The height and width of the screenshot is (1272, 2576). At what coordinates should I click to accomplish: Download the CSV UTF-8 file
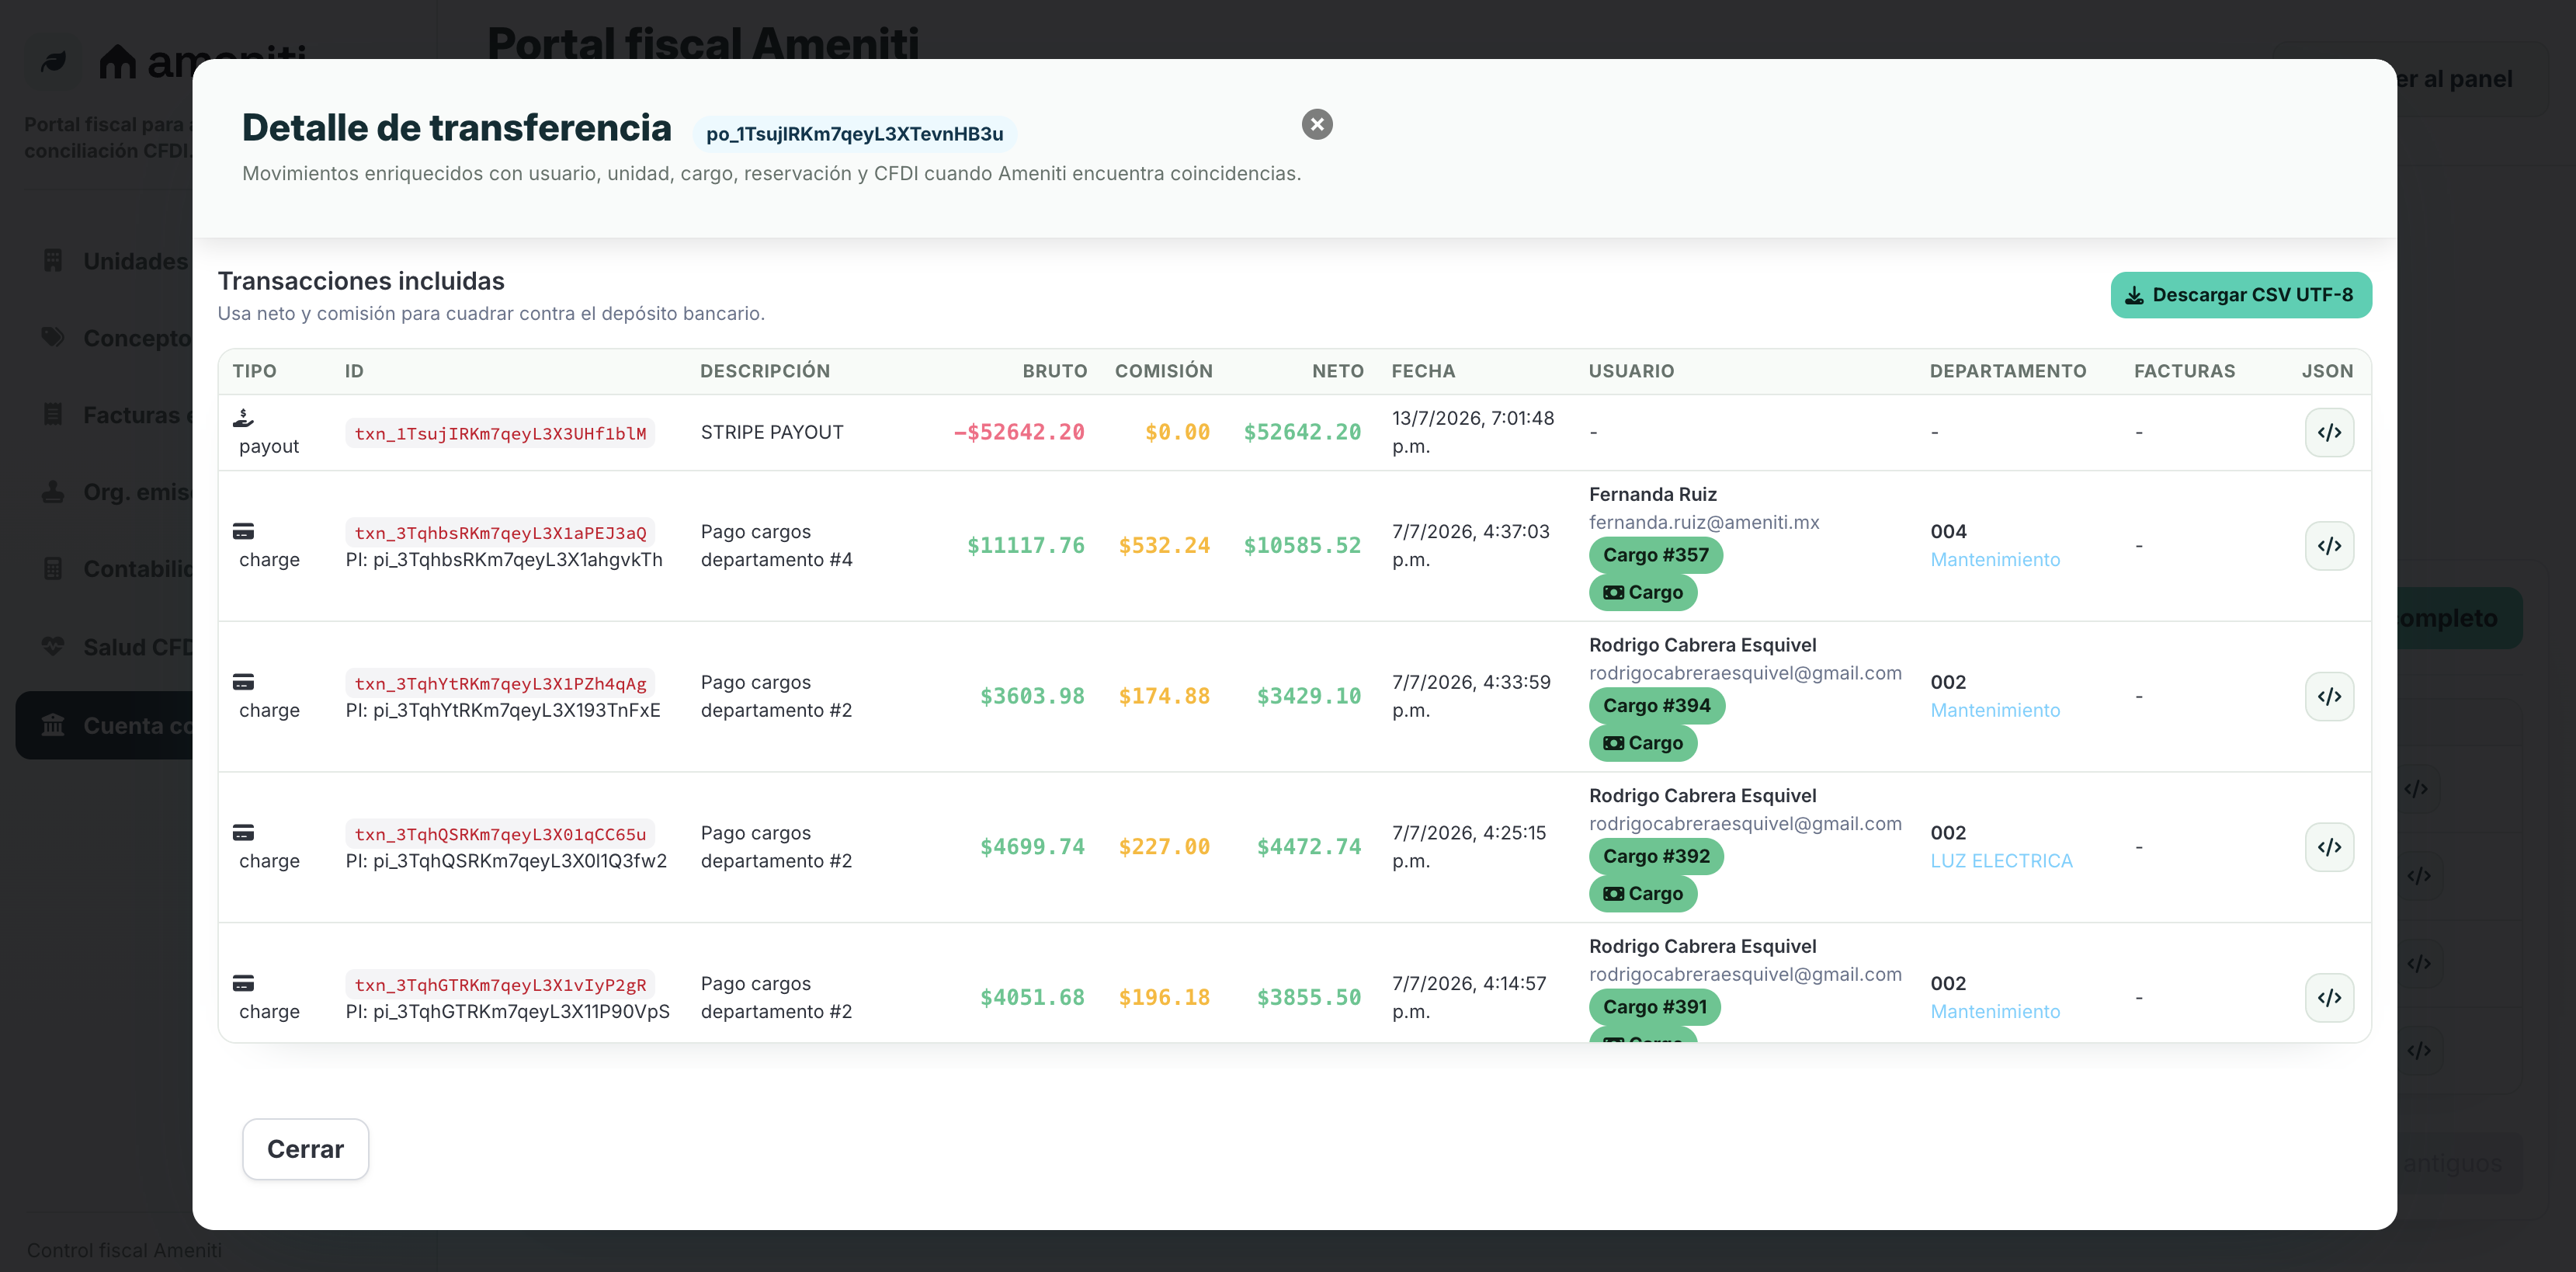point(2240,295)
